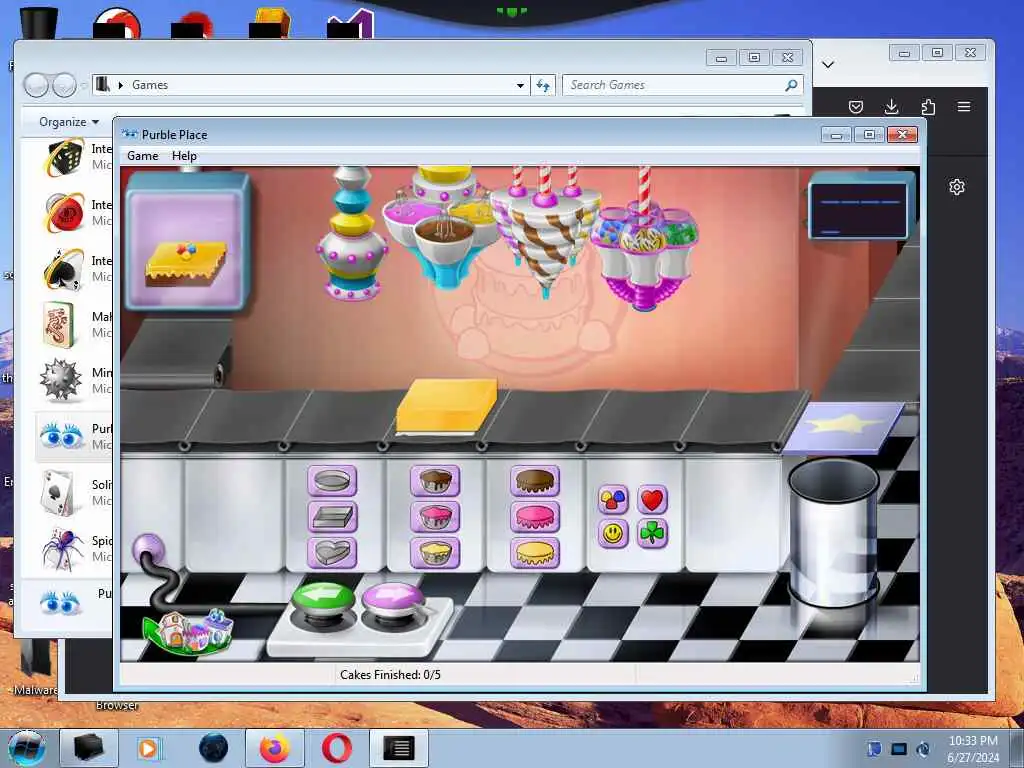Viewport: 1024px width, 768px height.
Task: Select Mahjong Titans game icon
Action: click(60, 325)
